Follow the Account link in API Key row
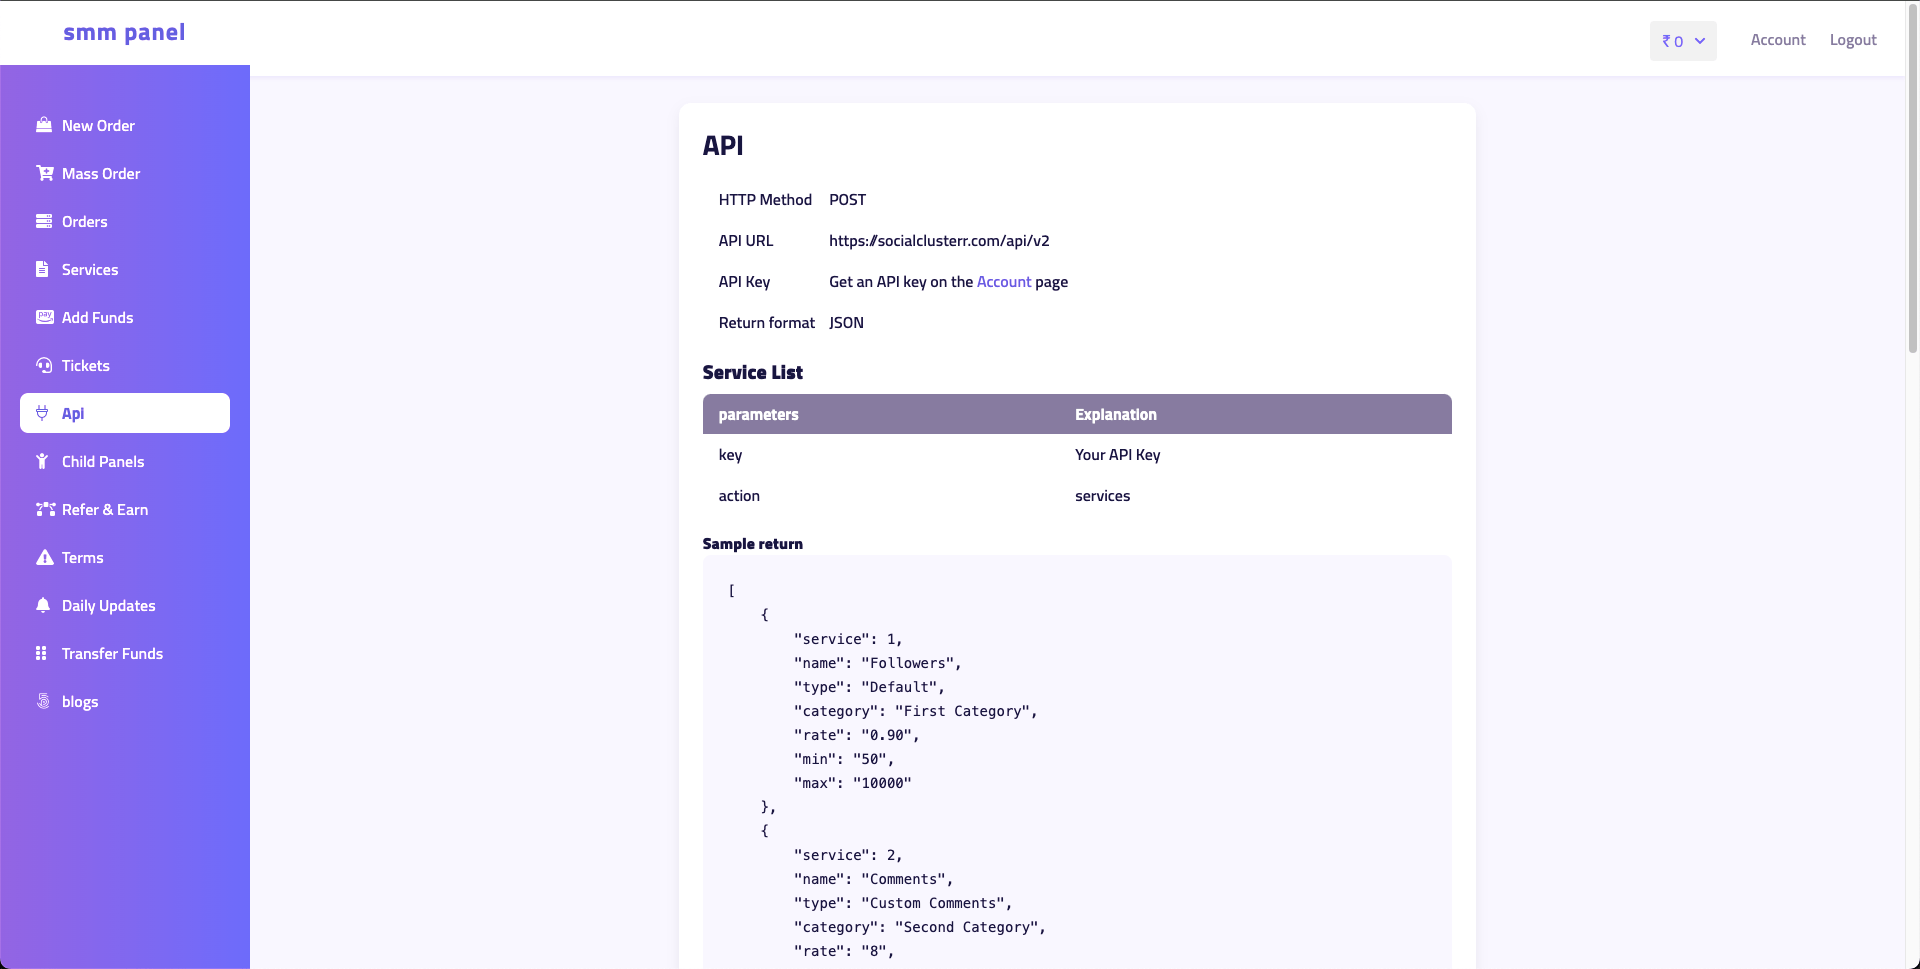The height and width of the screenshot is (969, 1920). point(1003,282)
